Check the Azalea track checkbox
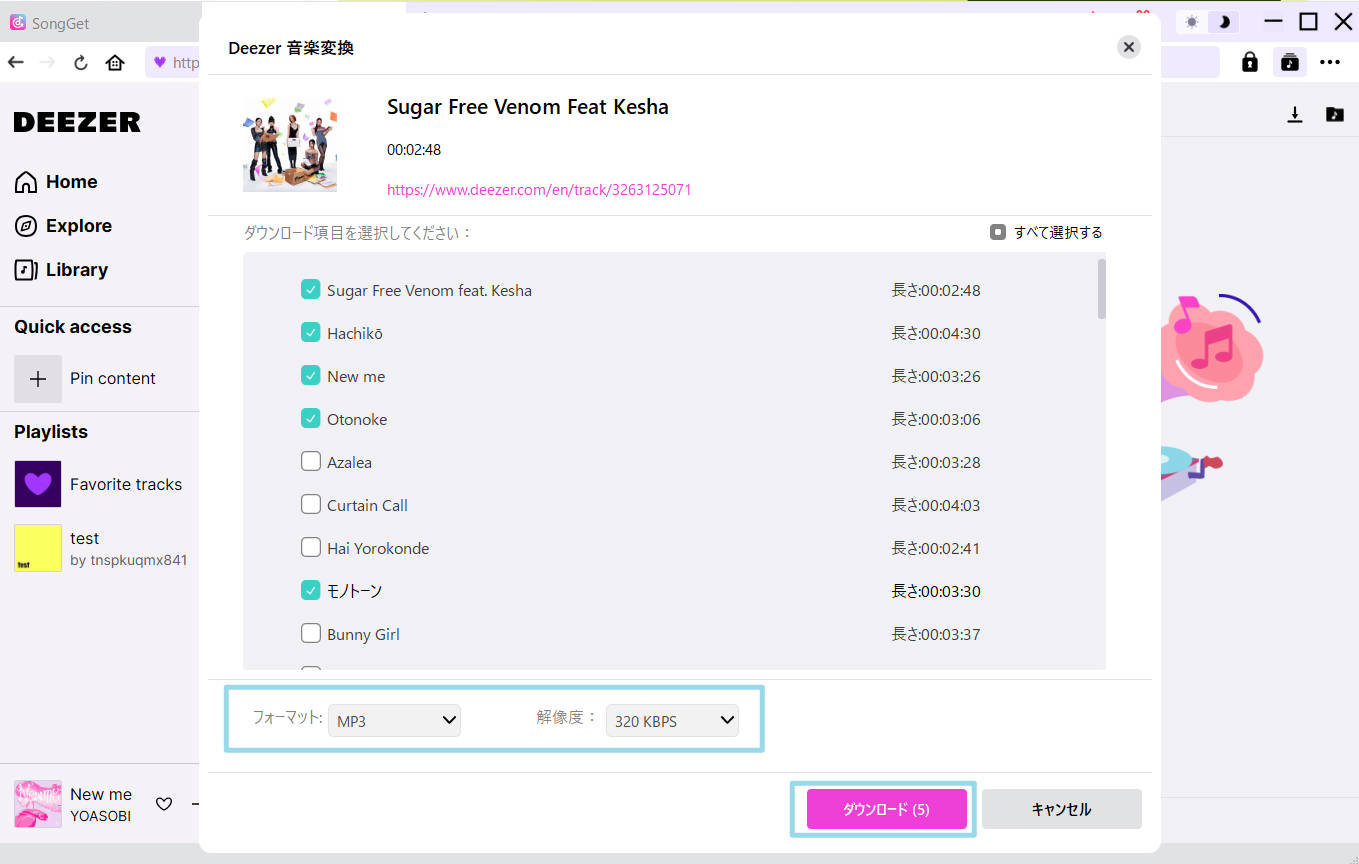 click(311, 462)
